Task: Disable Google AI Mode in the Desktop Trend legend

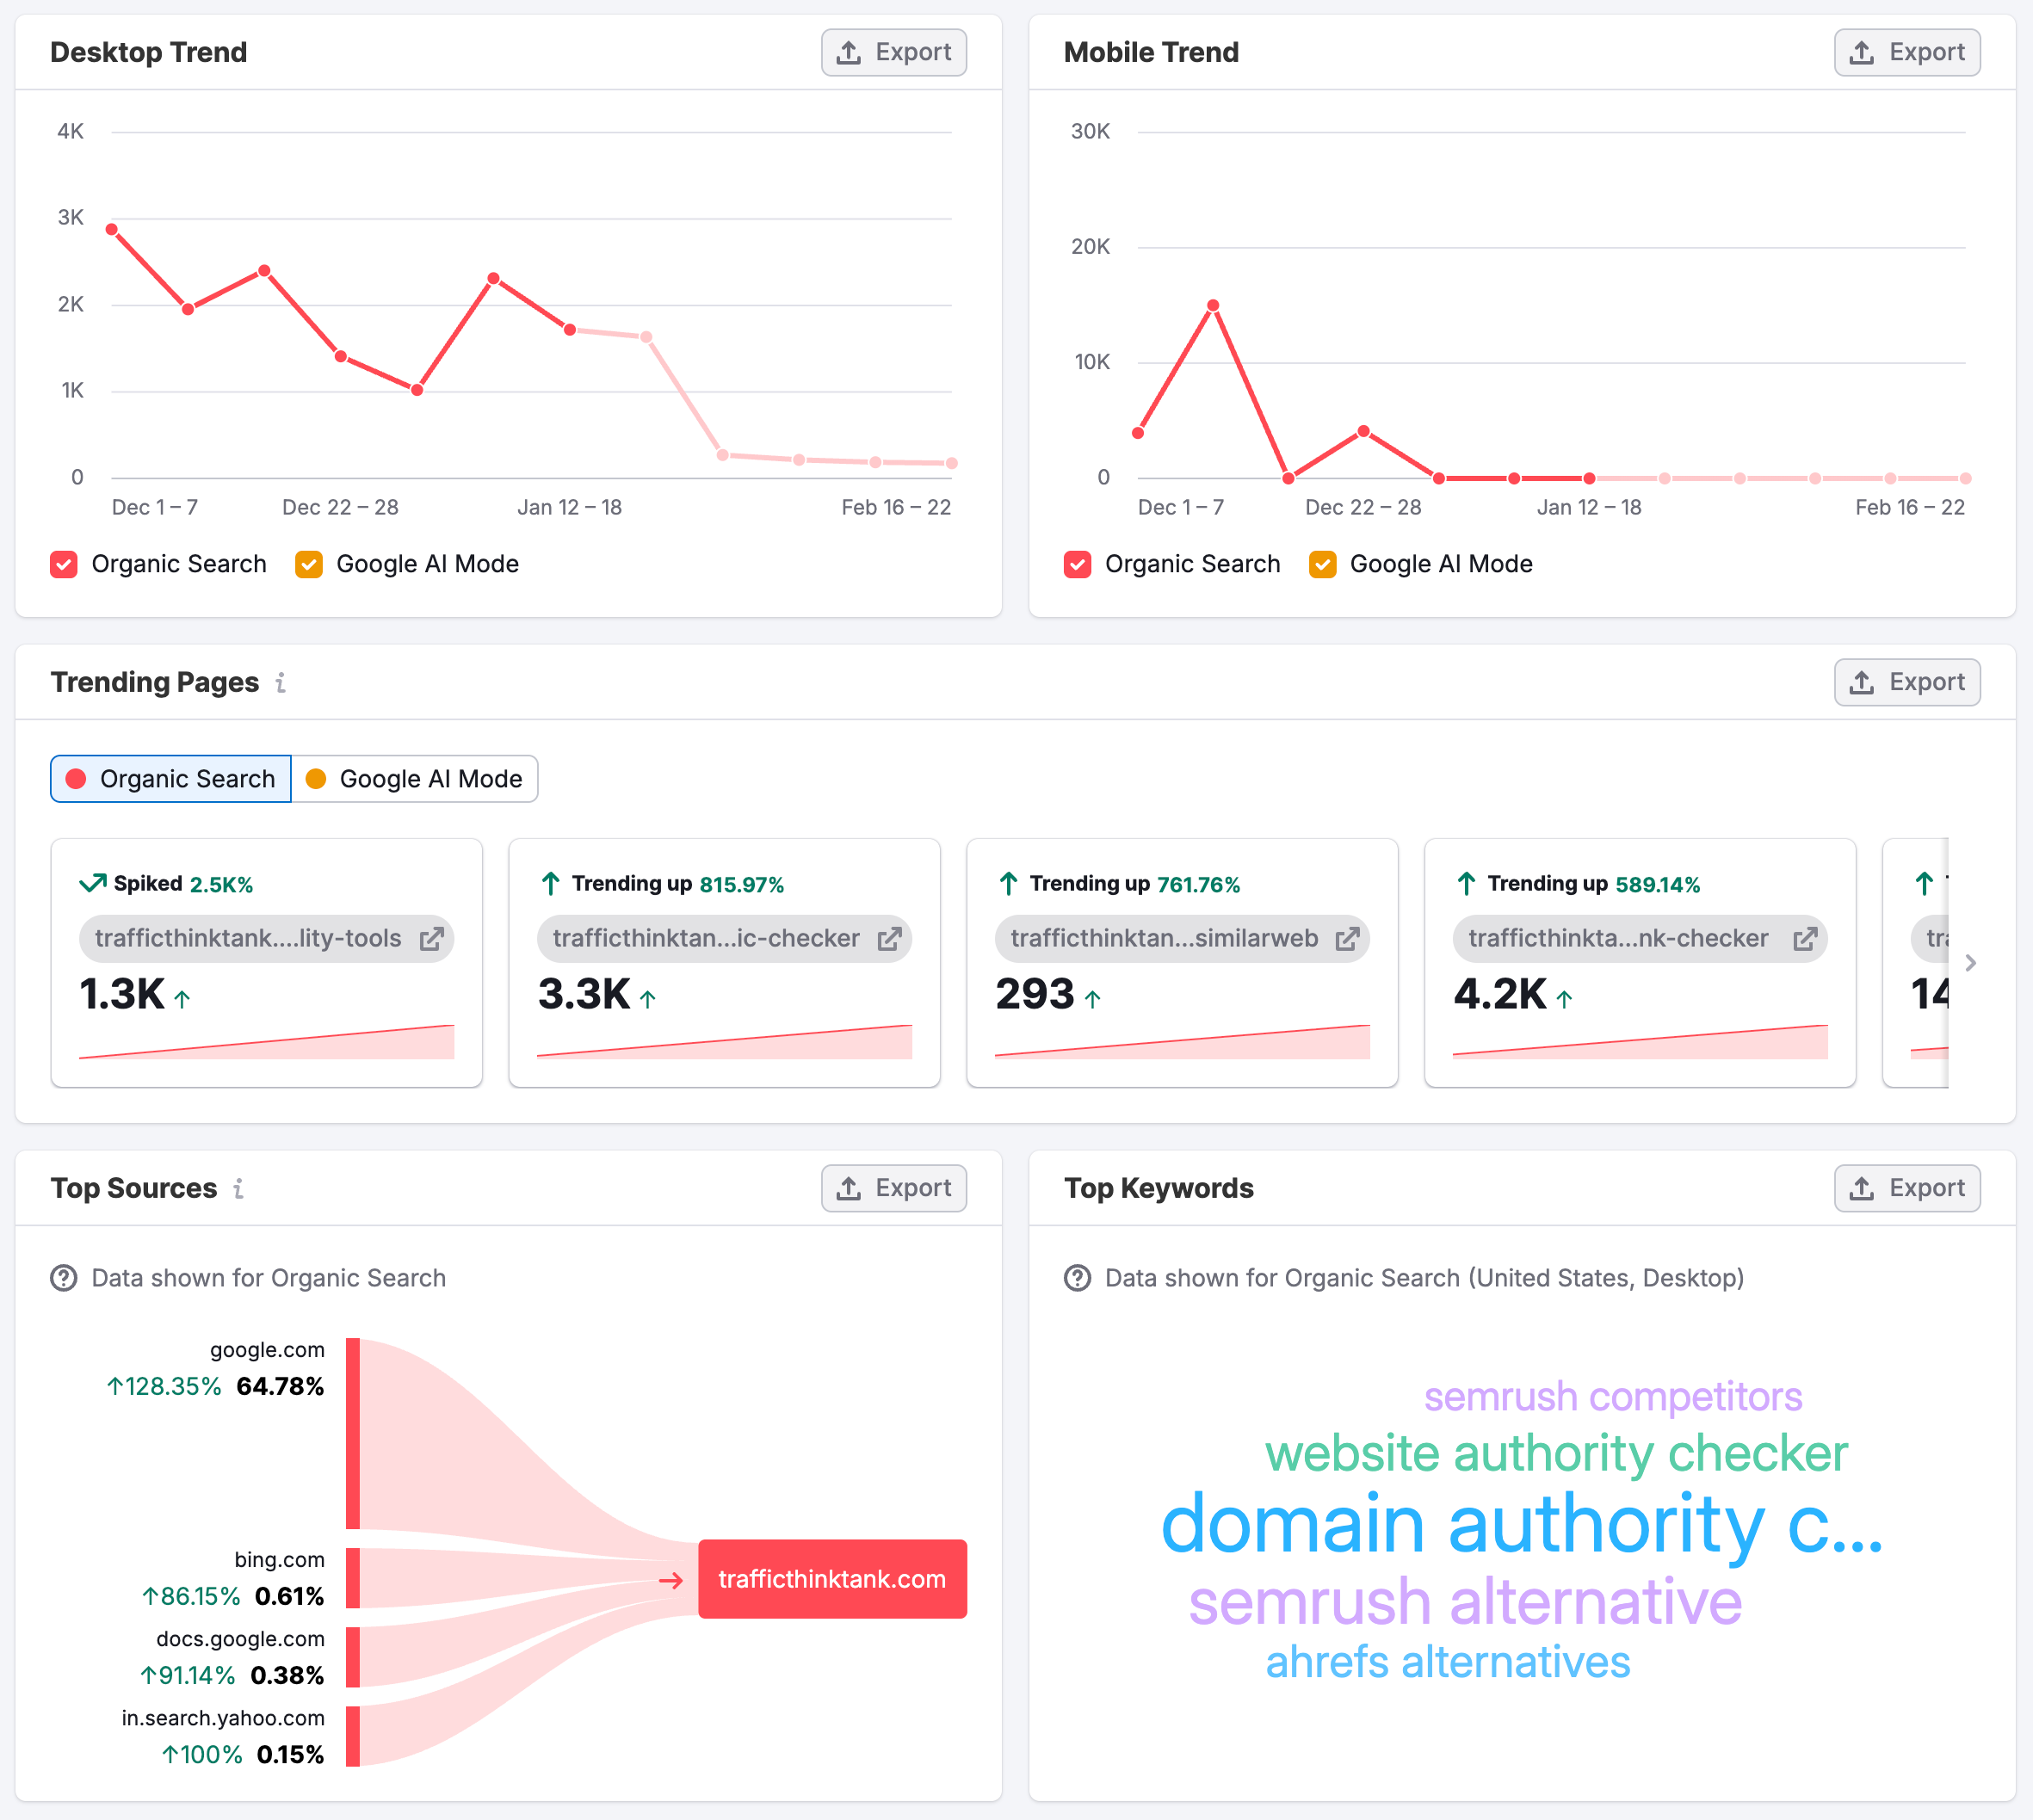Action: click(x=310, y=564)
